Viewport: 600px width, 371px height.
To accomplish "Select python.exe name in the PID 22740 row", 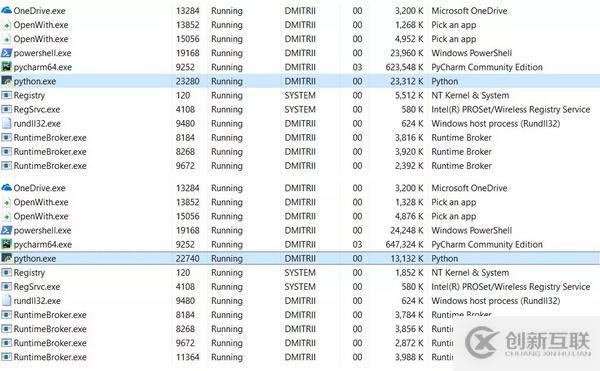I will tap(35, 259).
